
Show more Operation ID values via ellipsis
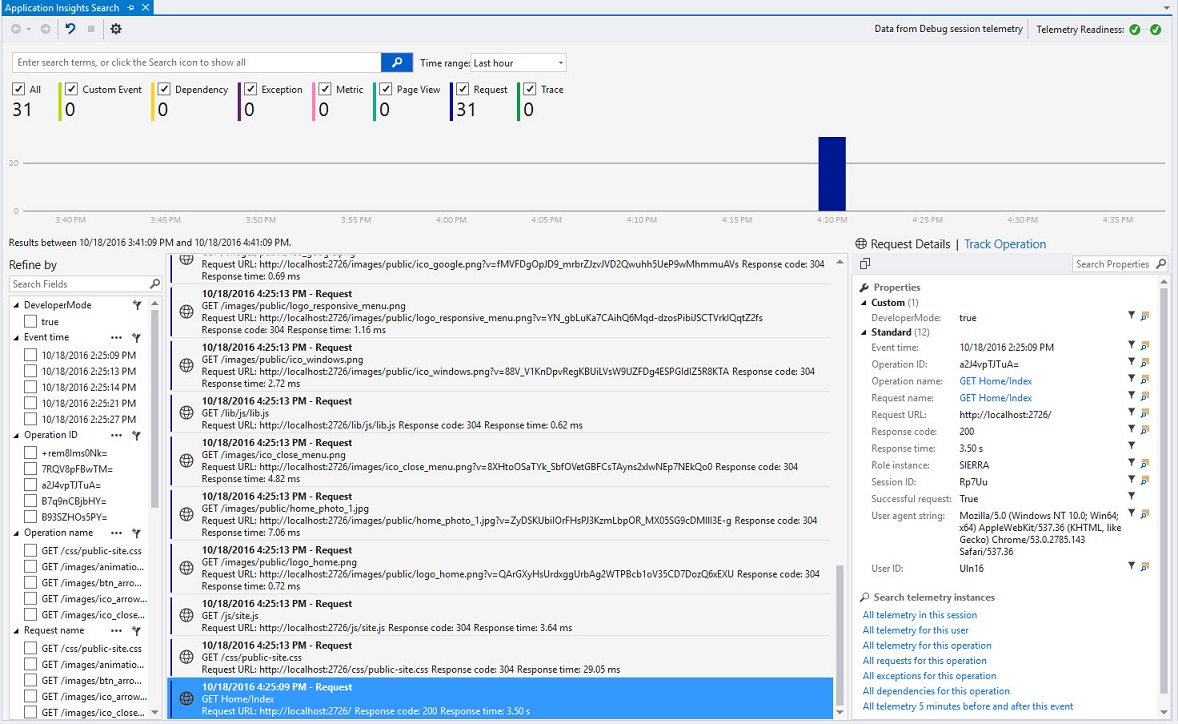[x=116, y=436]
